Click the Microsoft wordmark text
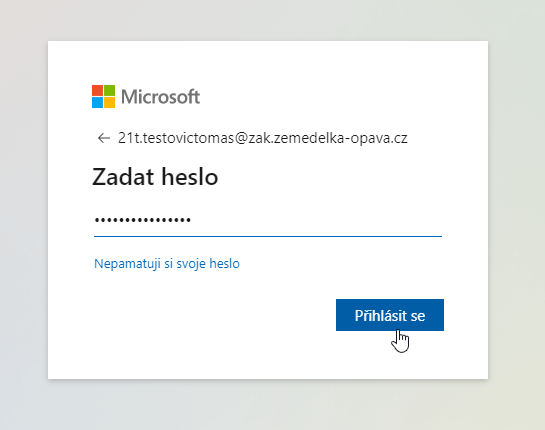The width and height of the screenshot is (545, 430). click(x=160, y=97)
